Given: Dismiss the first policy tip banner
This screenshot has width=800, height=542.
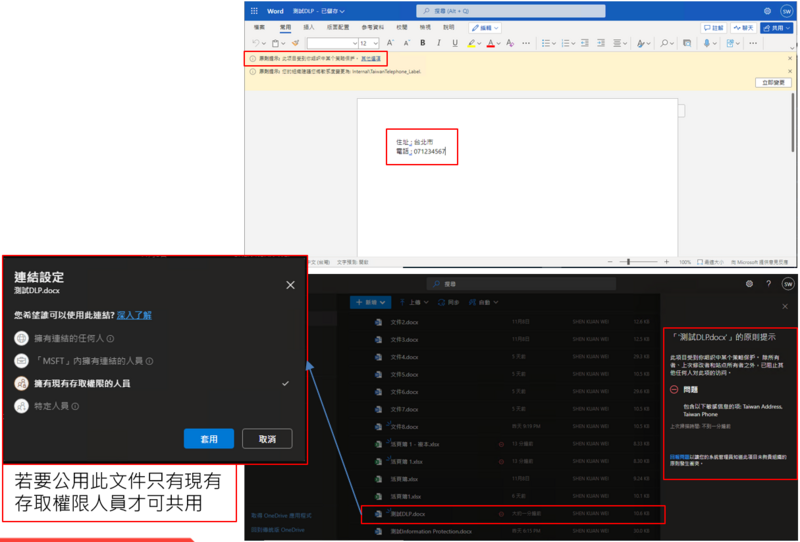Looking at the screenshot, I should [x=790, y=58].
